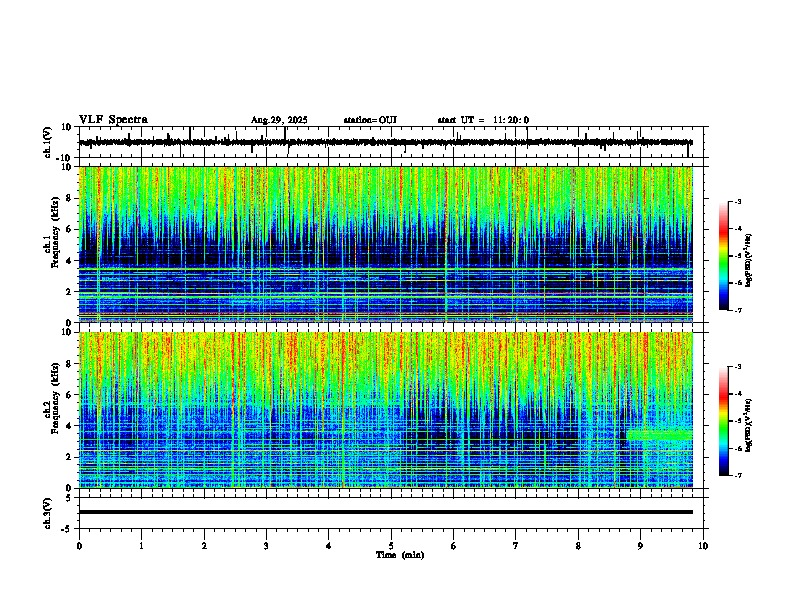This screenshot has height=612, width=792.
Task: Click the ch.2 Frequency (kHz) axis label
Action: pyautogui.click(x=51, y=398)
